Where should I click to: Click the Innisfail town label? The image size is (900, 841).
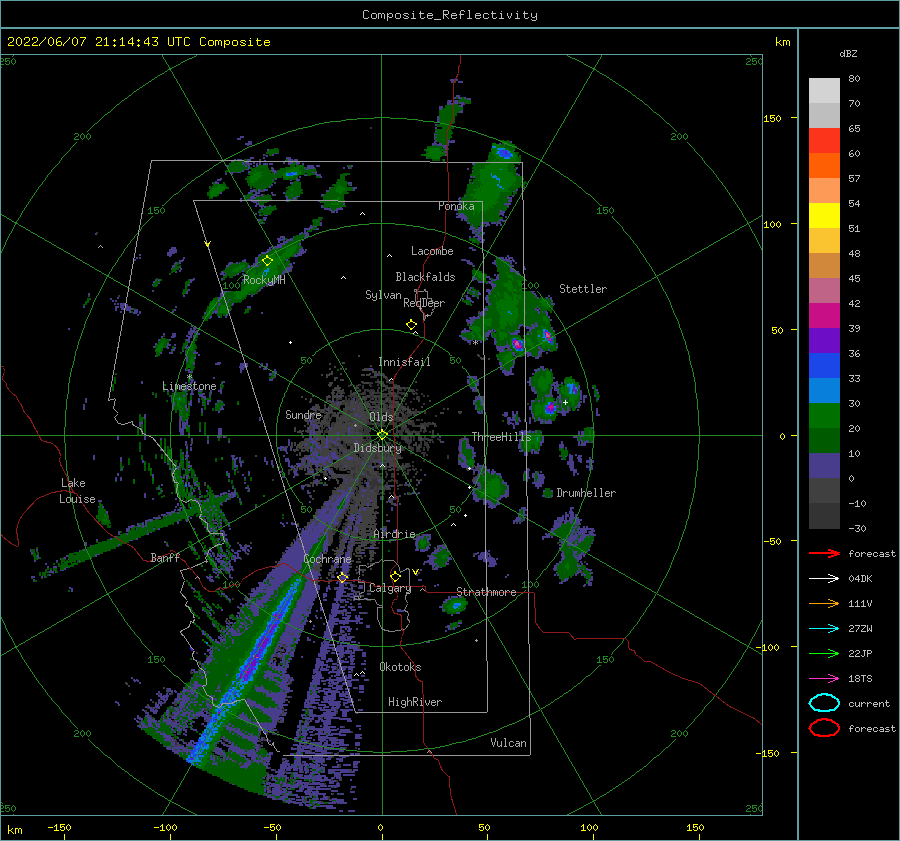(x=404, y=362)
